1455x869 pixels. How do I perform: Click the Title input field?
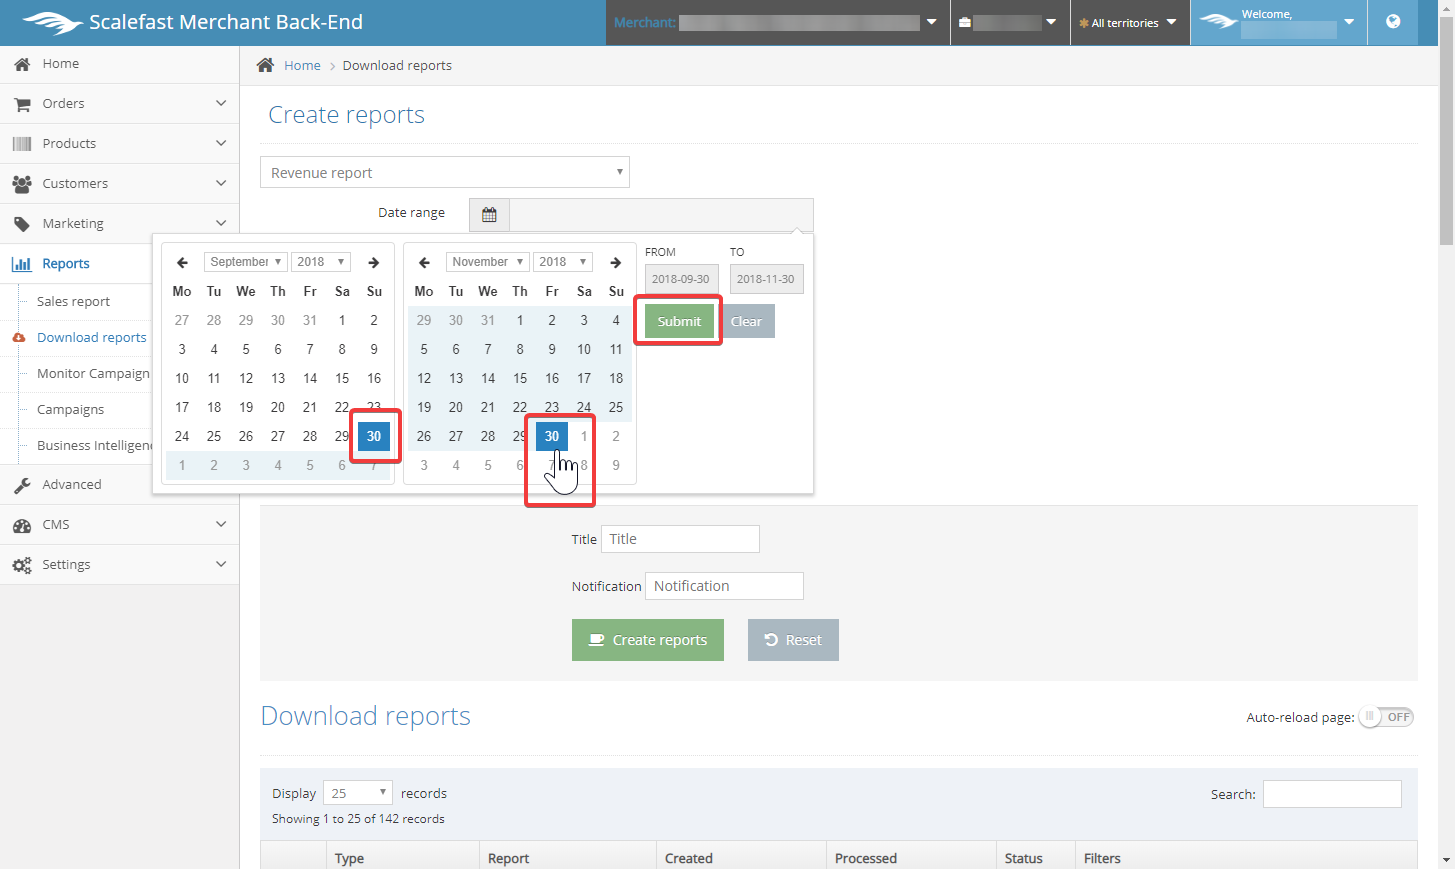(x=680, y=539)
